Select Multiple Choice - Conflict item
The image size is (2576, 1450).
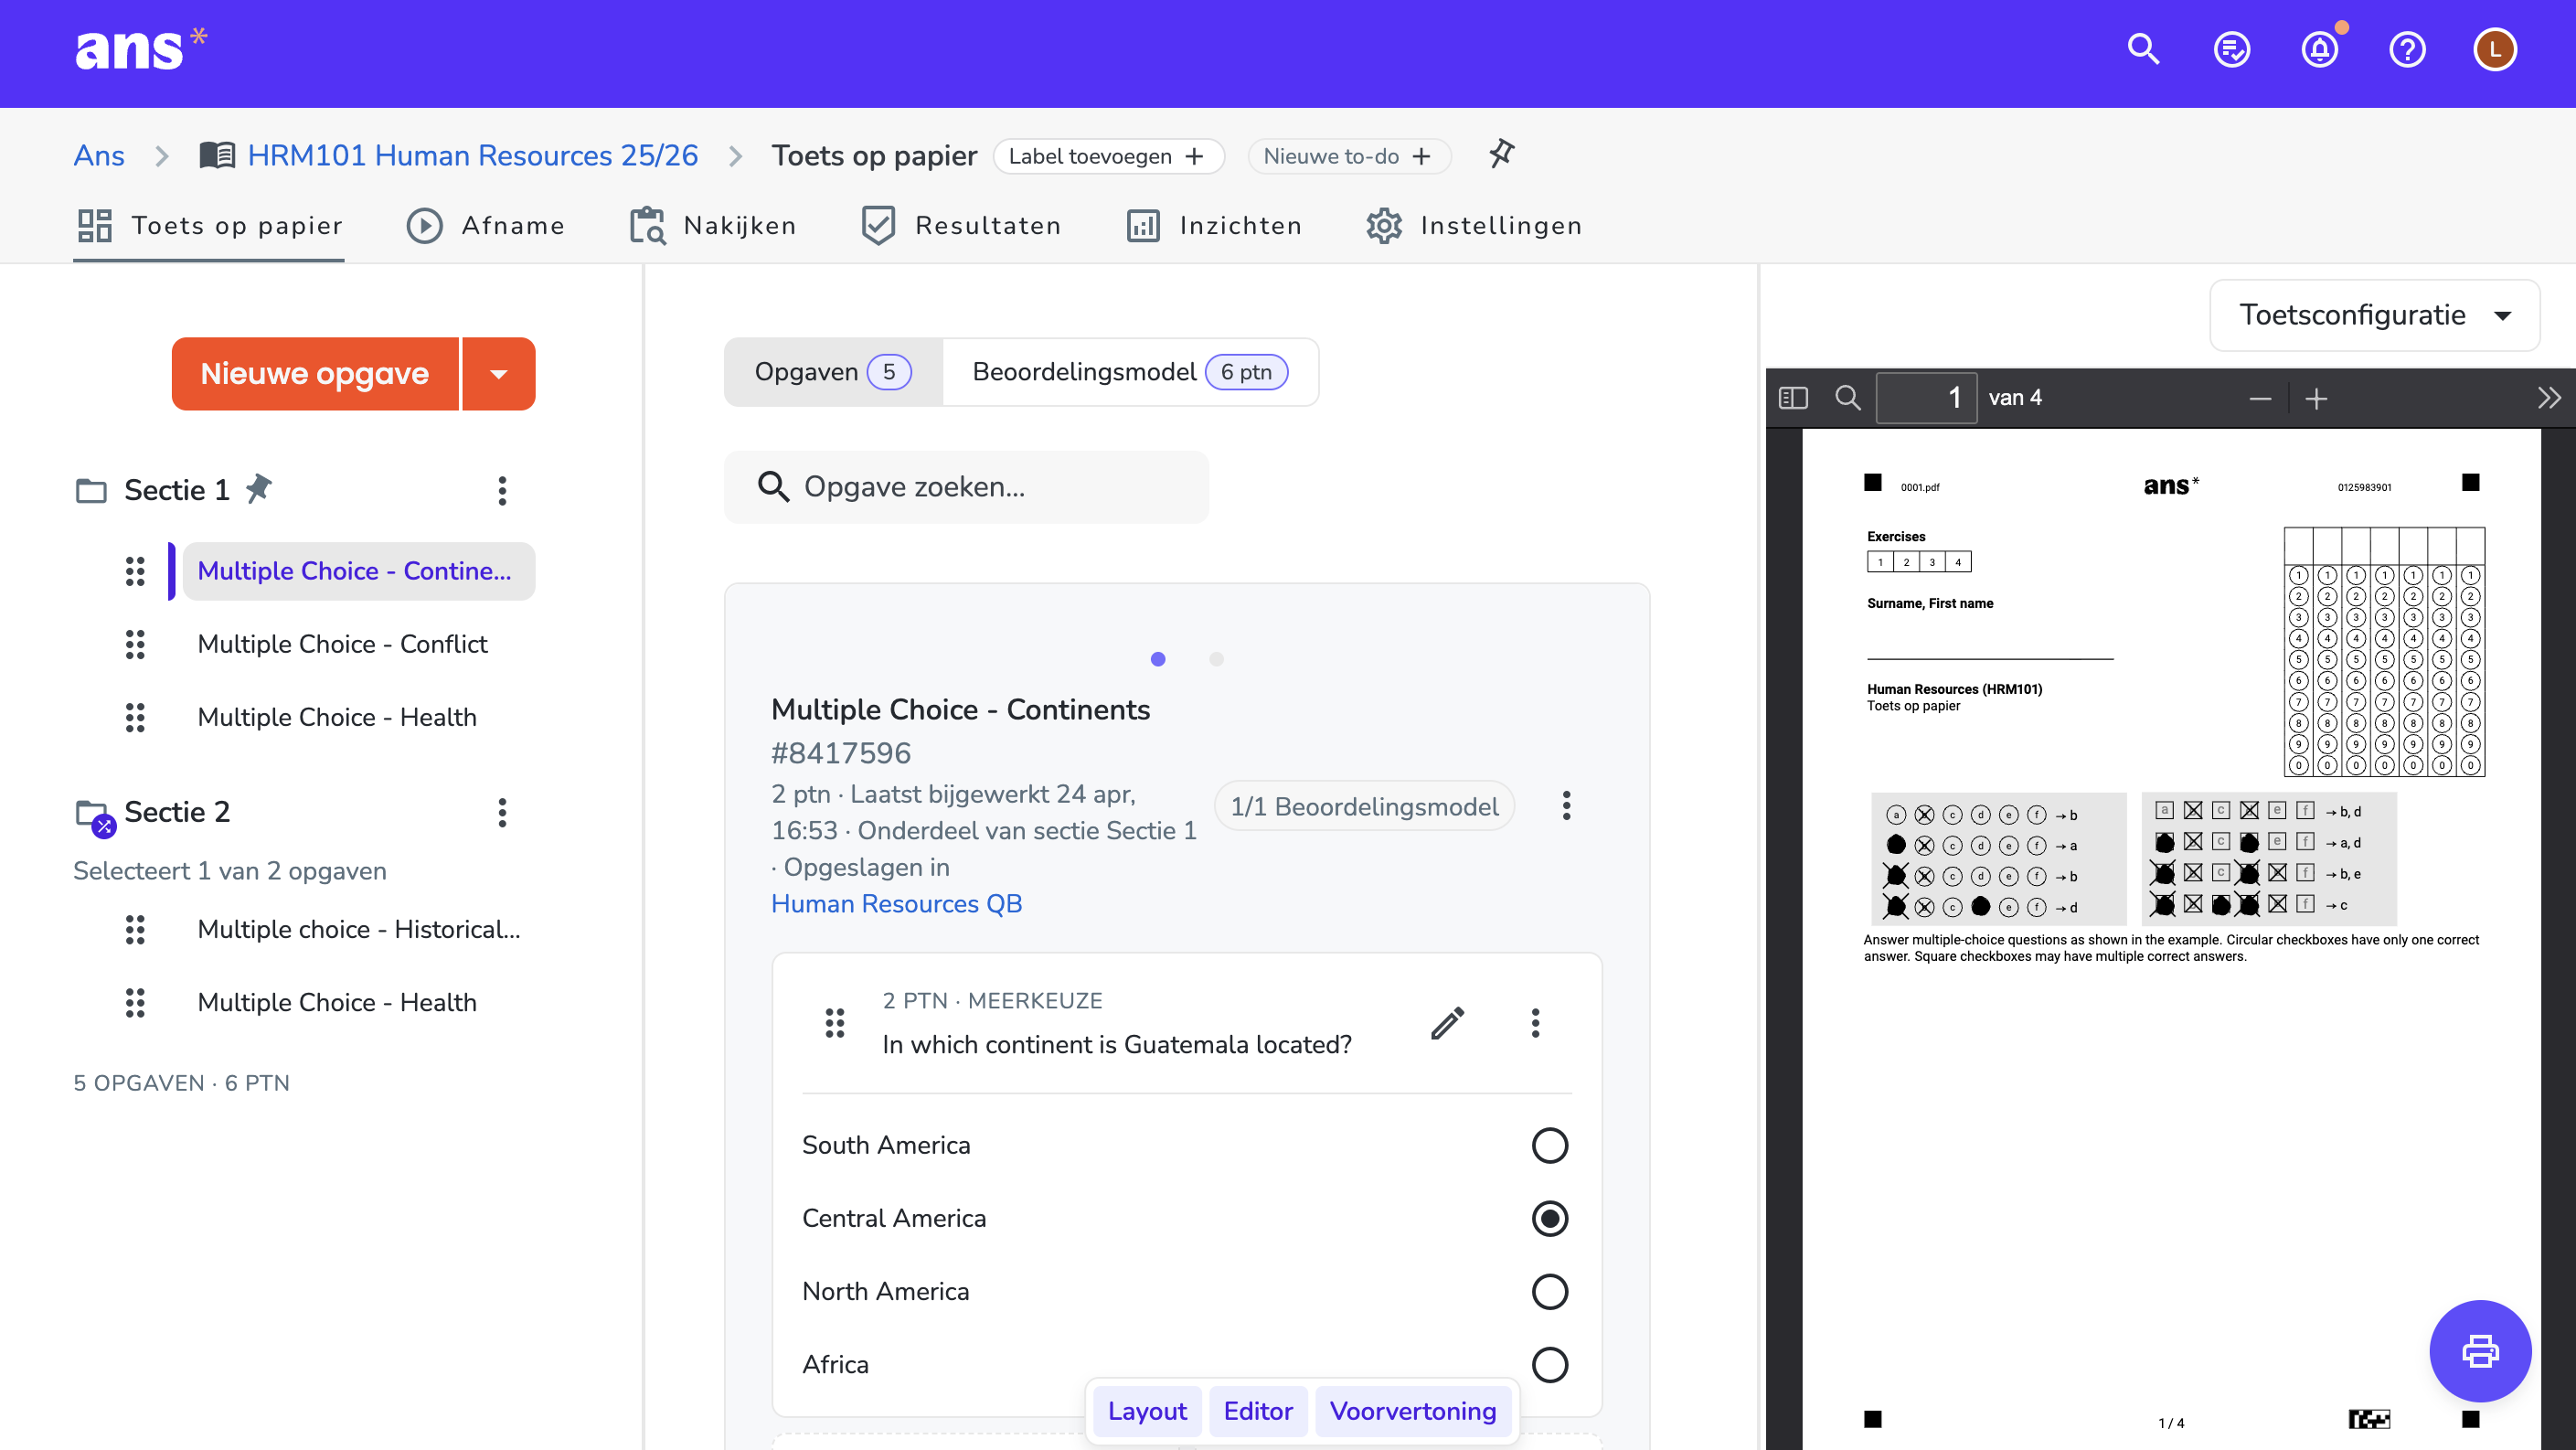point(342,644)
